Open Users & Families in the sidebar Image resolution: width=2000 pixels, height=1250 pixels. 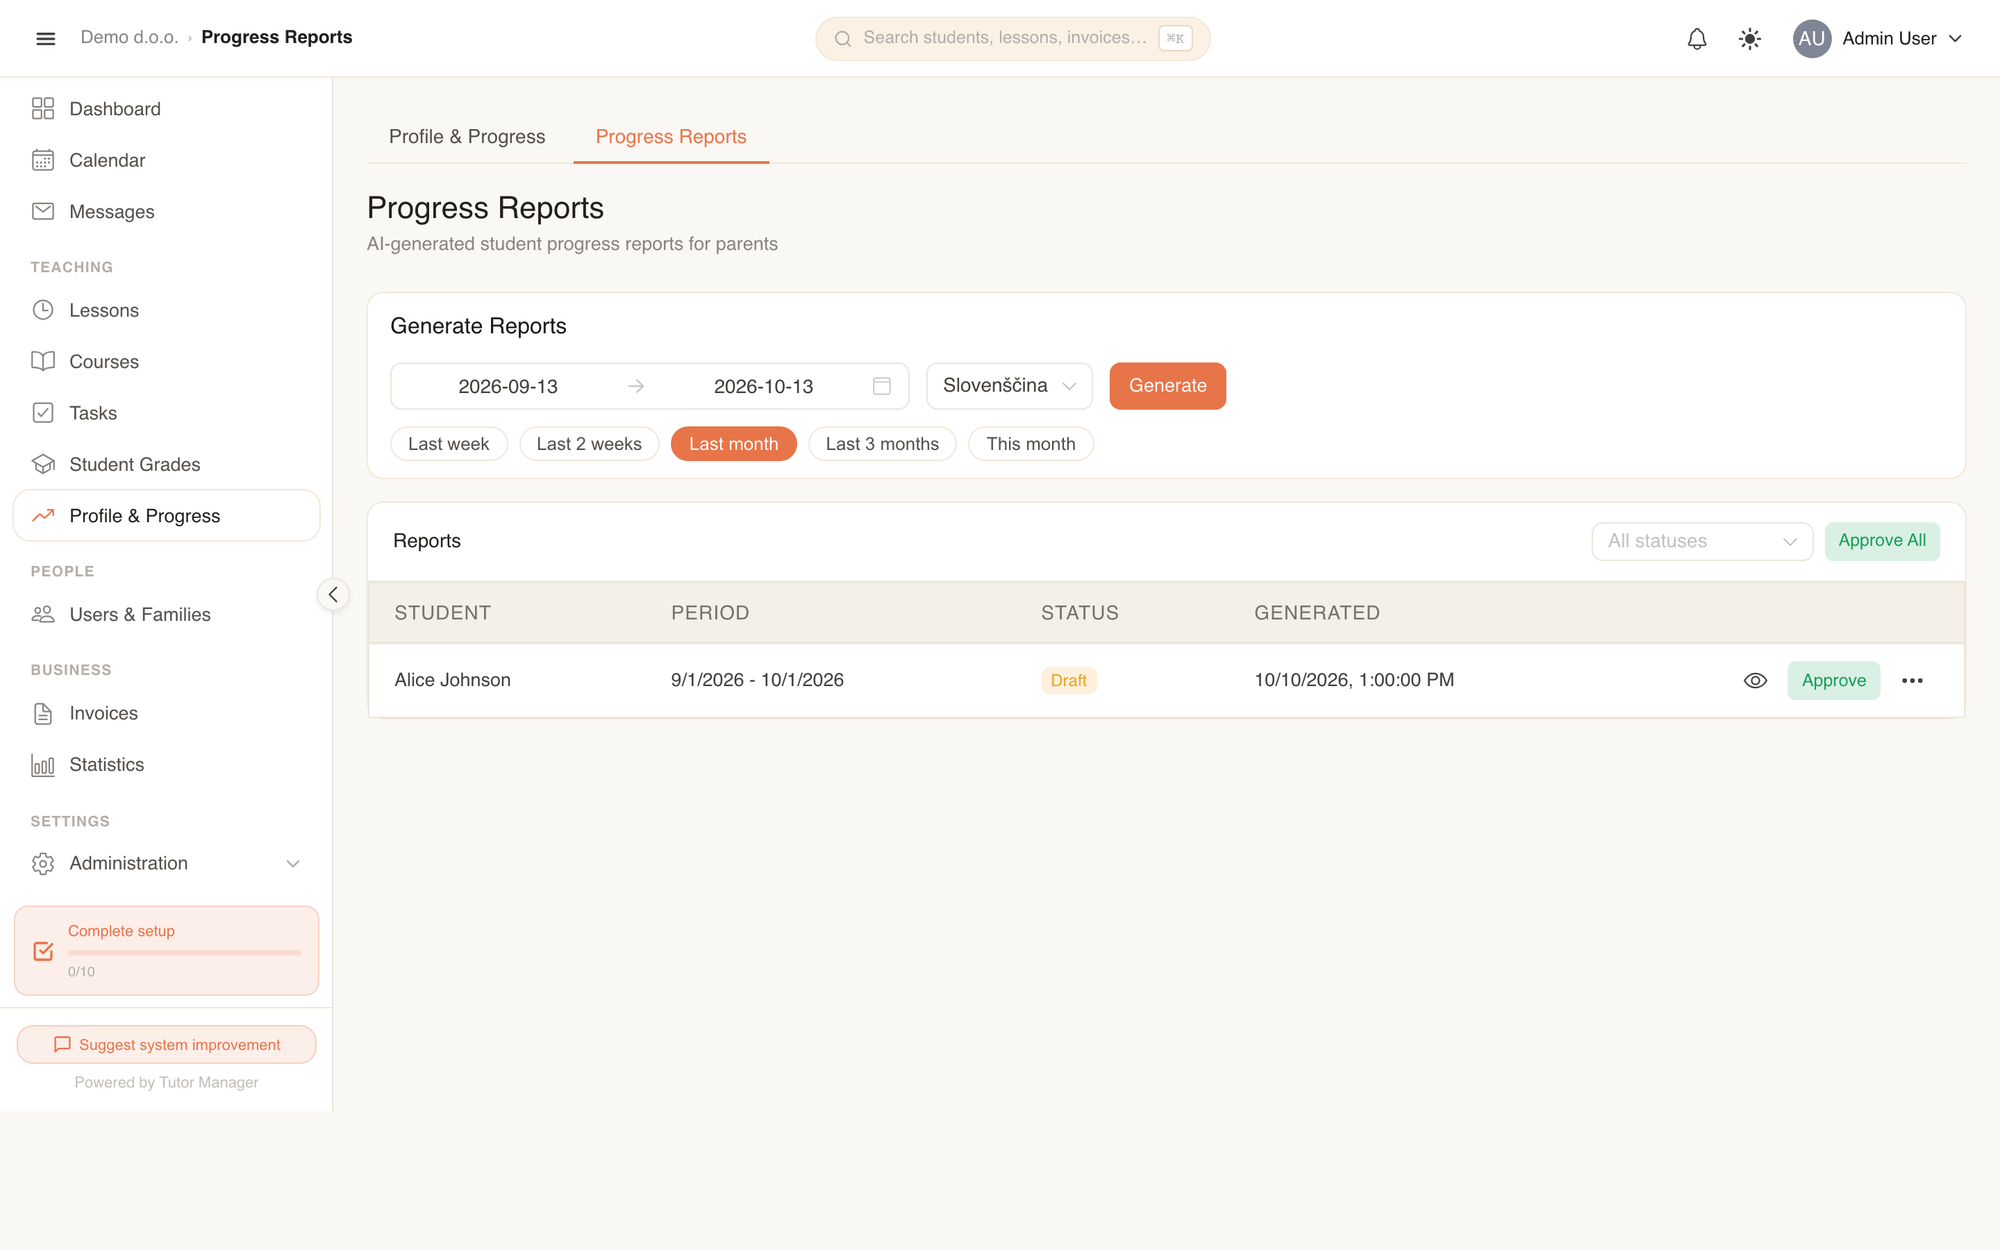[x=166, y=614]
